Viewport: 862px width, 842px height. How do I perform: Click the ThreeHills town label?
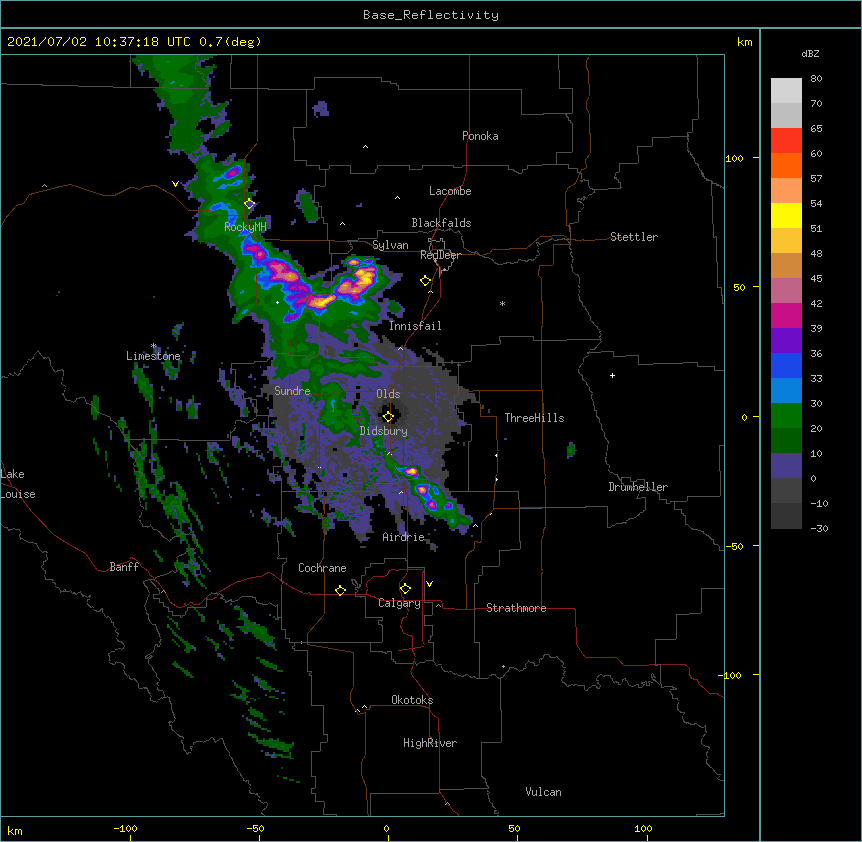[534, 418]
